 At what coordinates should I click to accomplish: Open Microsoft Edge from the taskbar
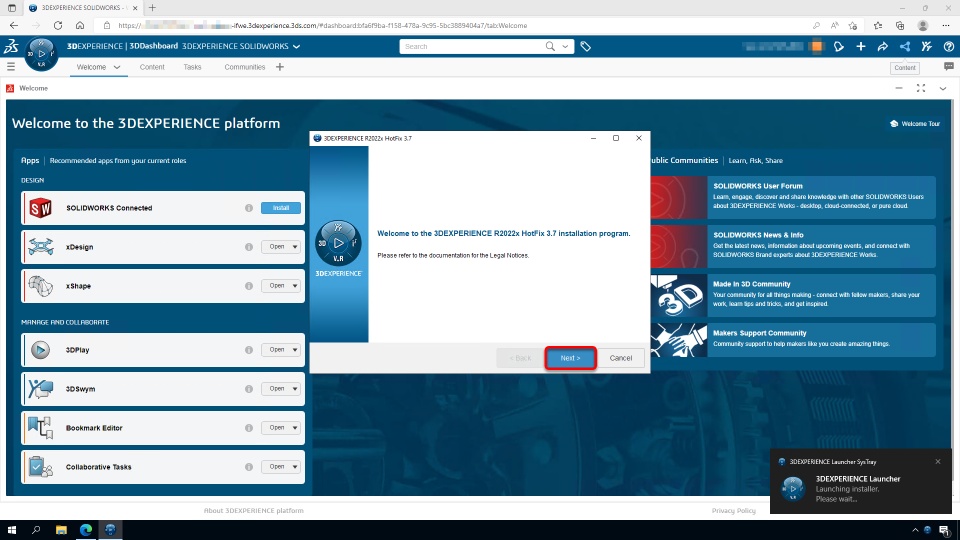[86, 530]
